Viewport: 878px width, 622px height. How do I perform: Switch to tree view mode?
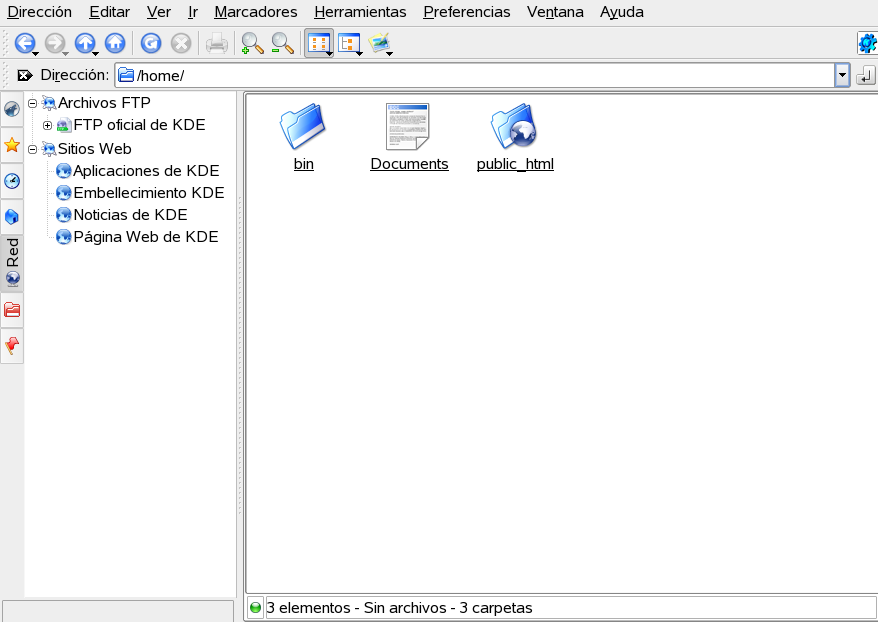349,43
